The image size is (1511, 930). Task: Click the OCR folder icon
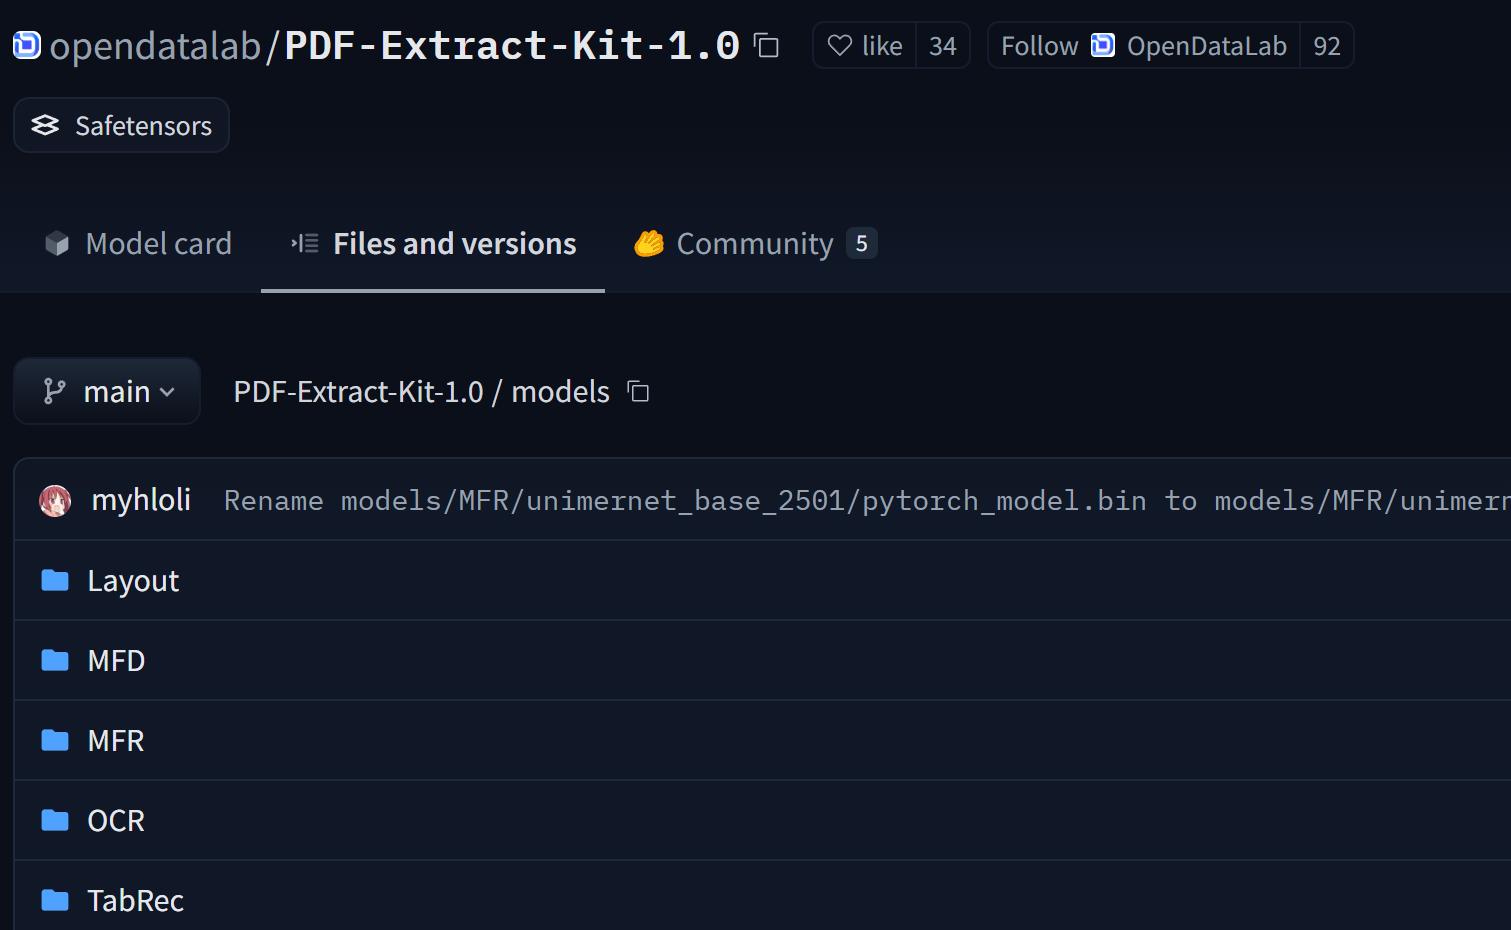55,820
